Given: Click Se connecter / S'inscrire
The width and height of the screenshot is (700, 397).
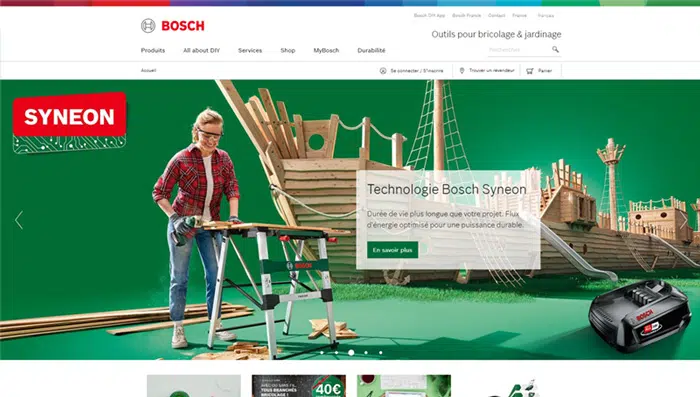Looking at the screenshot, I should pos(417,71).
